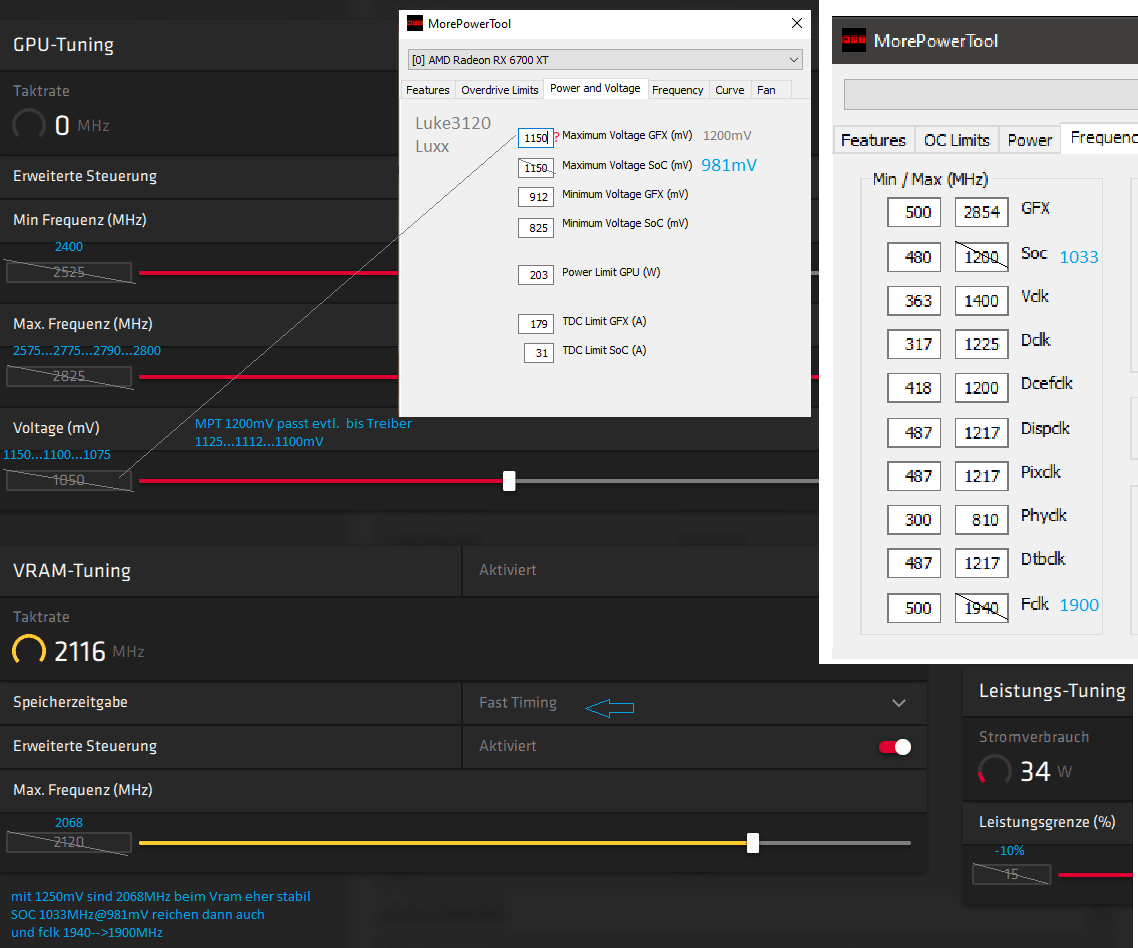Click the TDC Limit GFX (A) field
Image resolution: width=1138 pixels, height=948 pixels.
[536, 324]
